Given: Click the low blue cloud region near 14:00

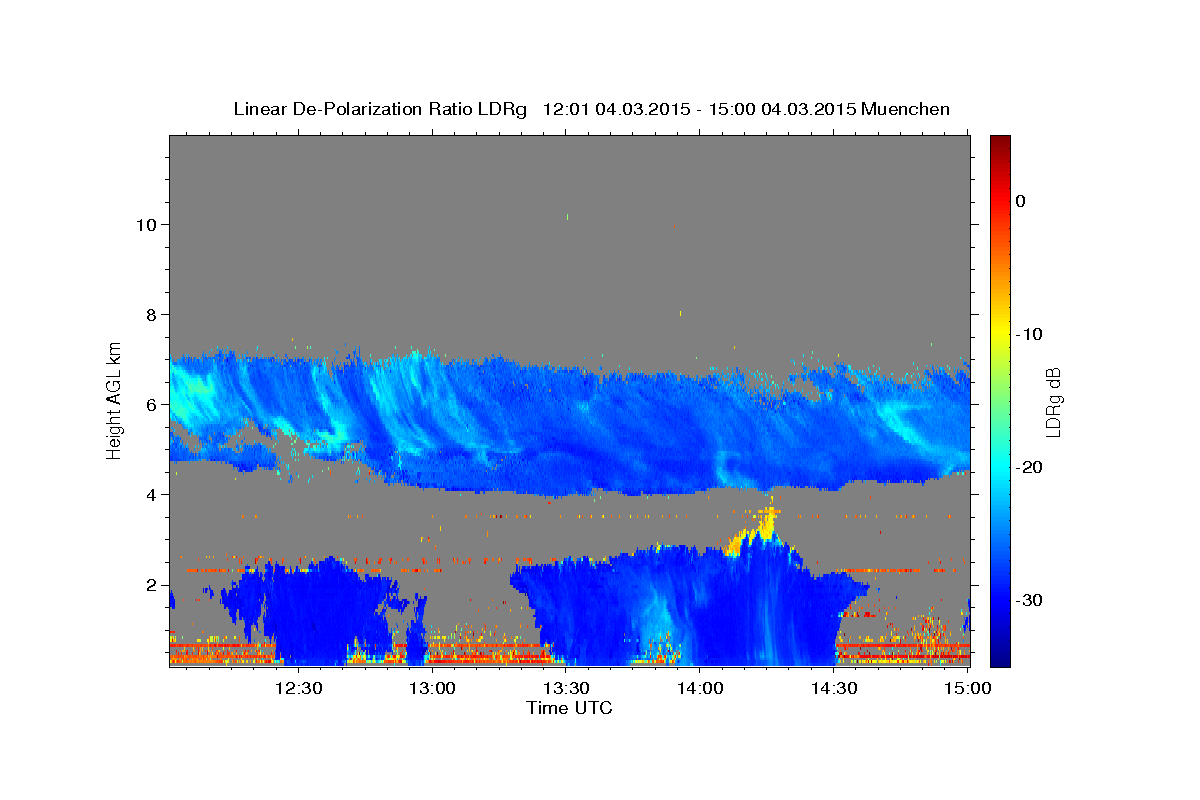Looking at the screenshot, I should tap(690, 605).
